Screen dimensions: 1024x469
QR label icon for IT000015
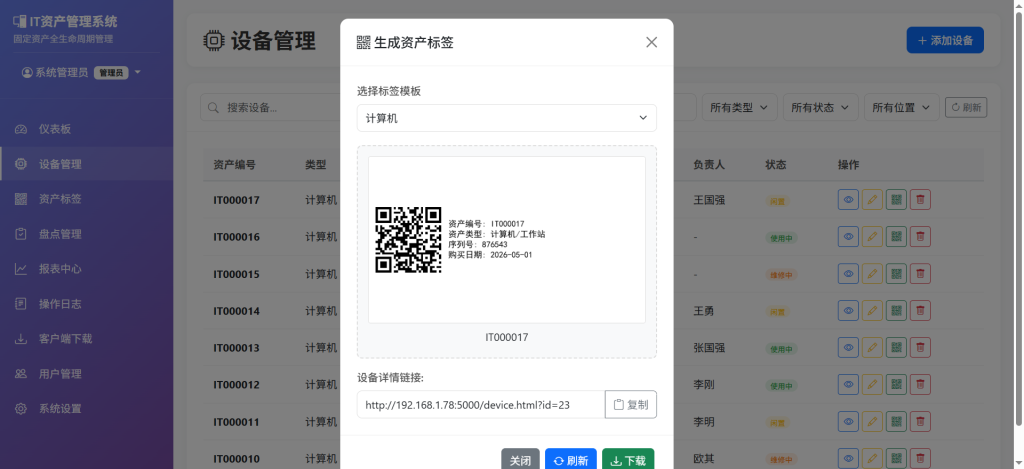pyautogui.click(x=896, y=274)
